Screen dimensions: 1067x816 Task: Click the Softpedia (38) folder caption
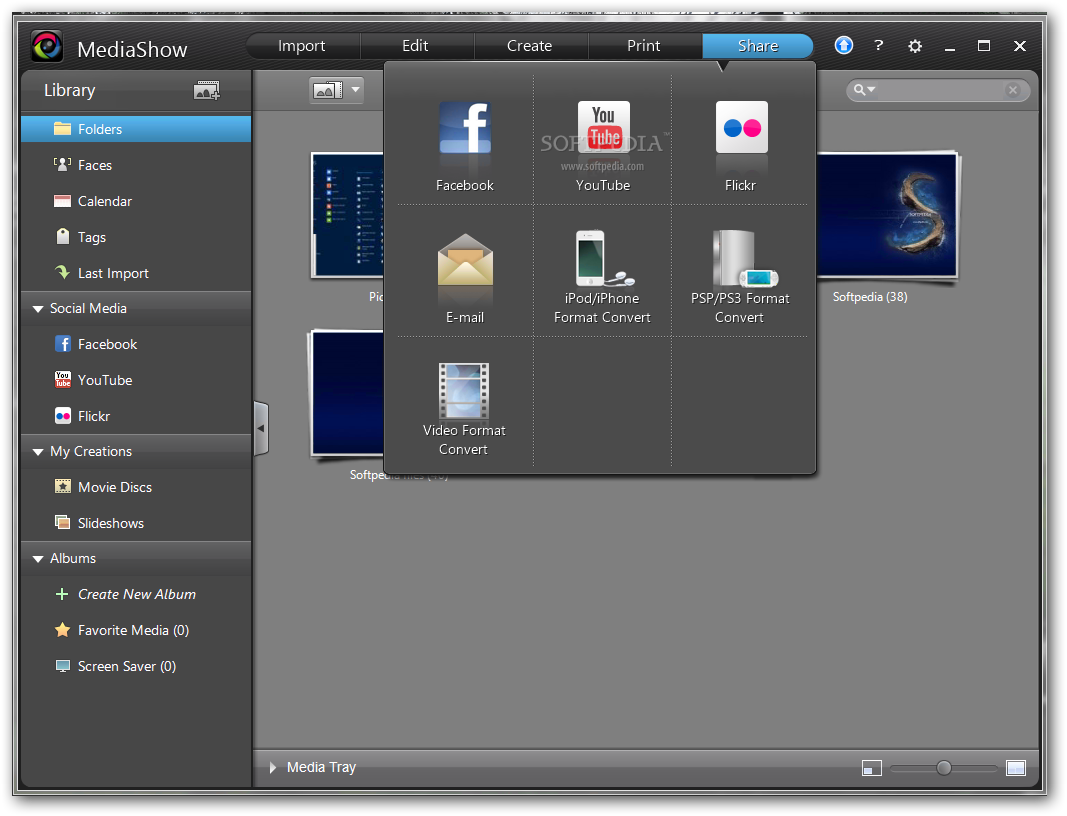(x=870, y=297)
